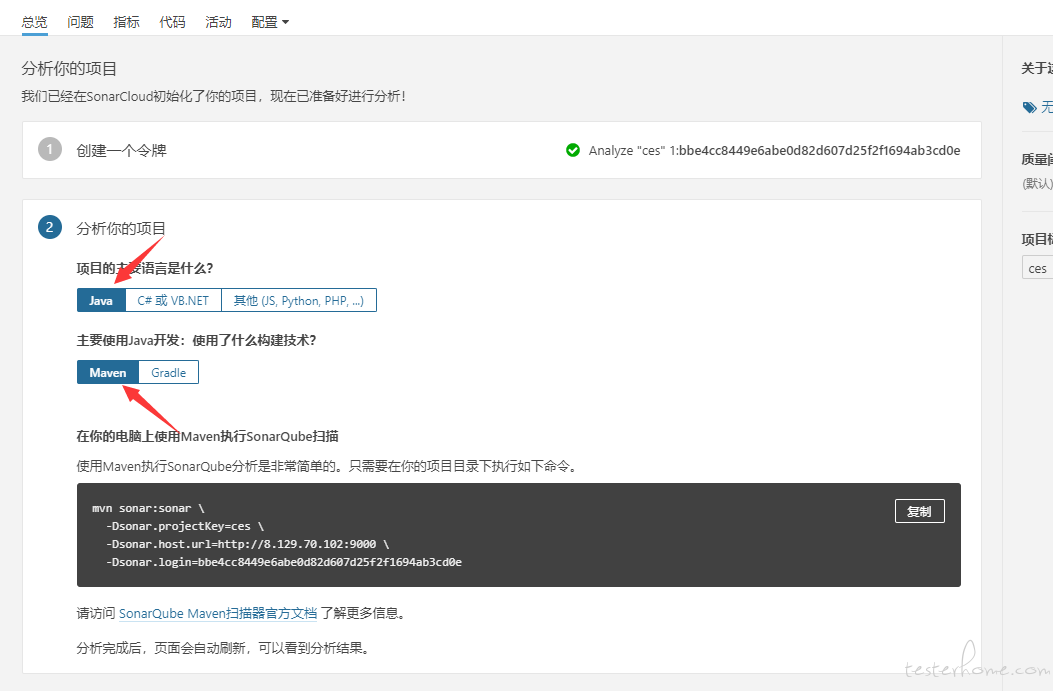Select C# 或 VB.NET language option
This screenshot has height=691, width=1053.
coord(173,300)
